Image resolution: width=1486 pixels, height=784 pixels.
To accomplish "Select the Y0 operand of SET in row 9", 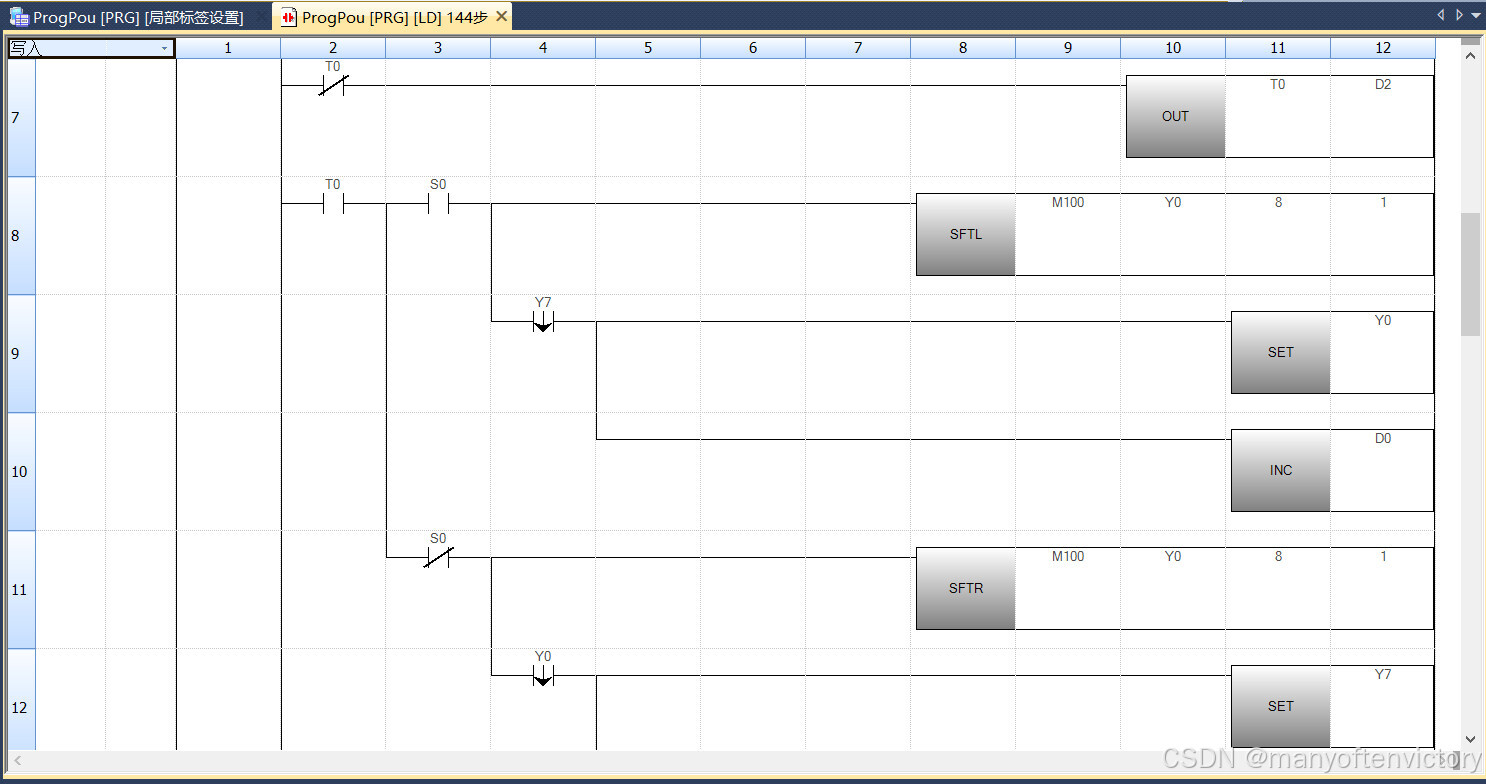I will click(x=1383, y=321).
